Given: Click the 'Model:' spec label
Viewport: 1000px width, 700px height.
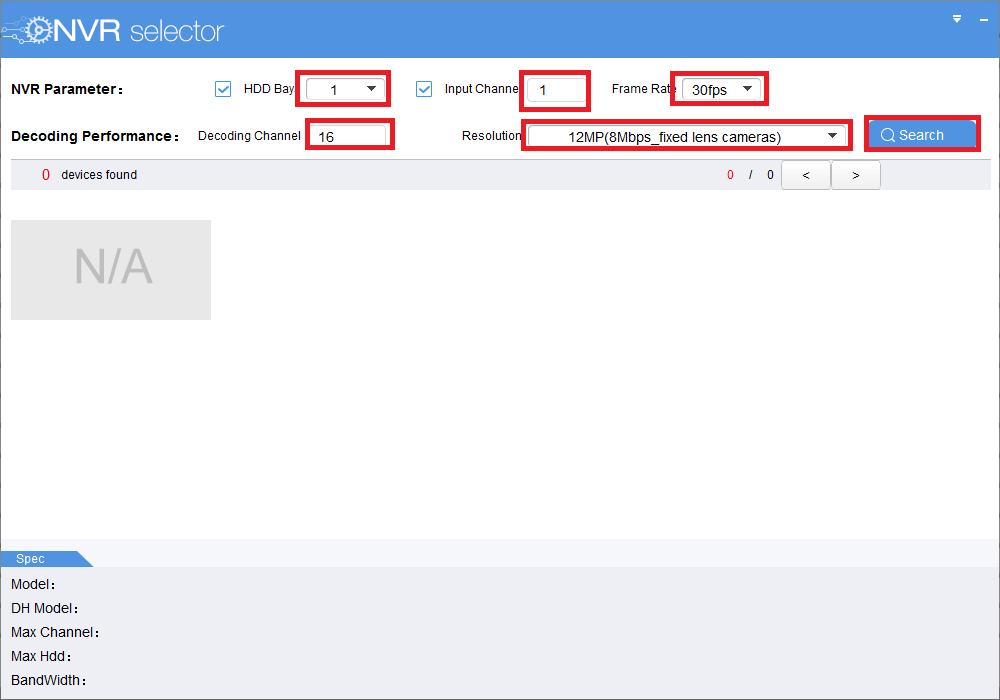Looking at the screenshot, I should [33, 584].
